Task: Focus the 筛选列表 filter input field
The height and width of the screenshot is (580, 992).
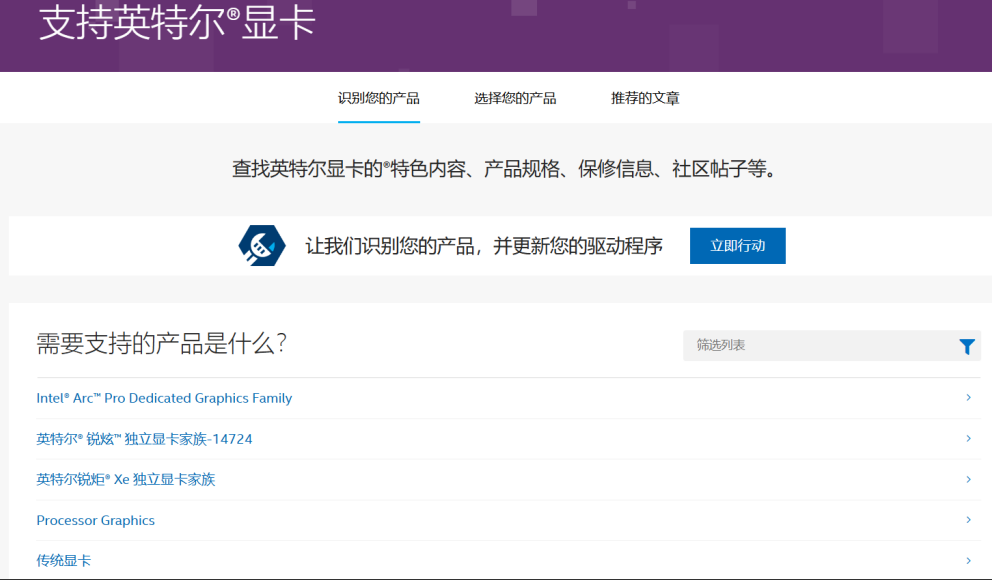Action: (815, 345)
